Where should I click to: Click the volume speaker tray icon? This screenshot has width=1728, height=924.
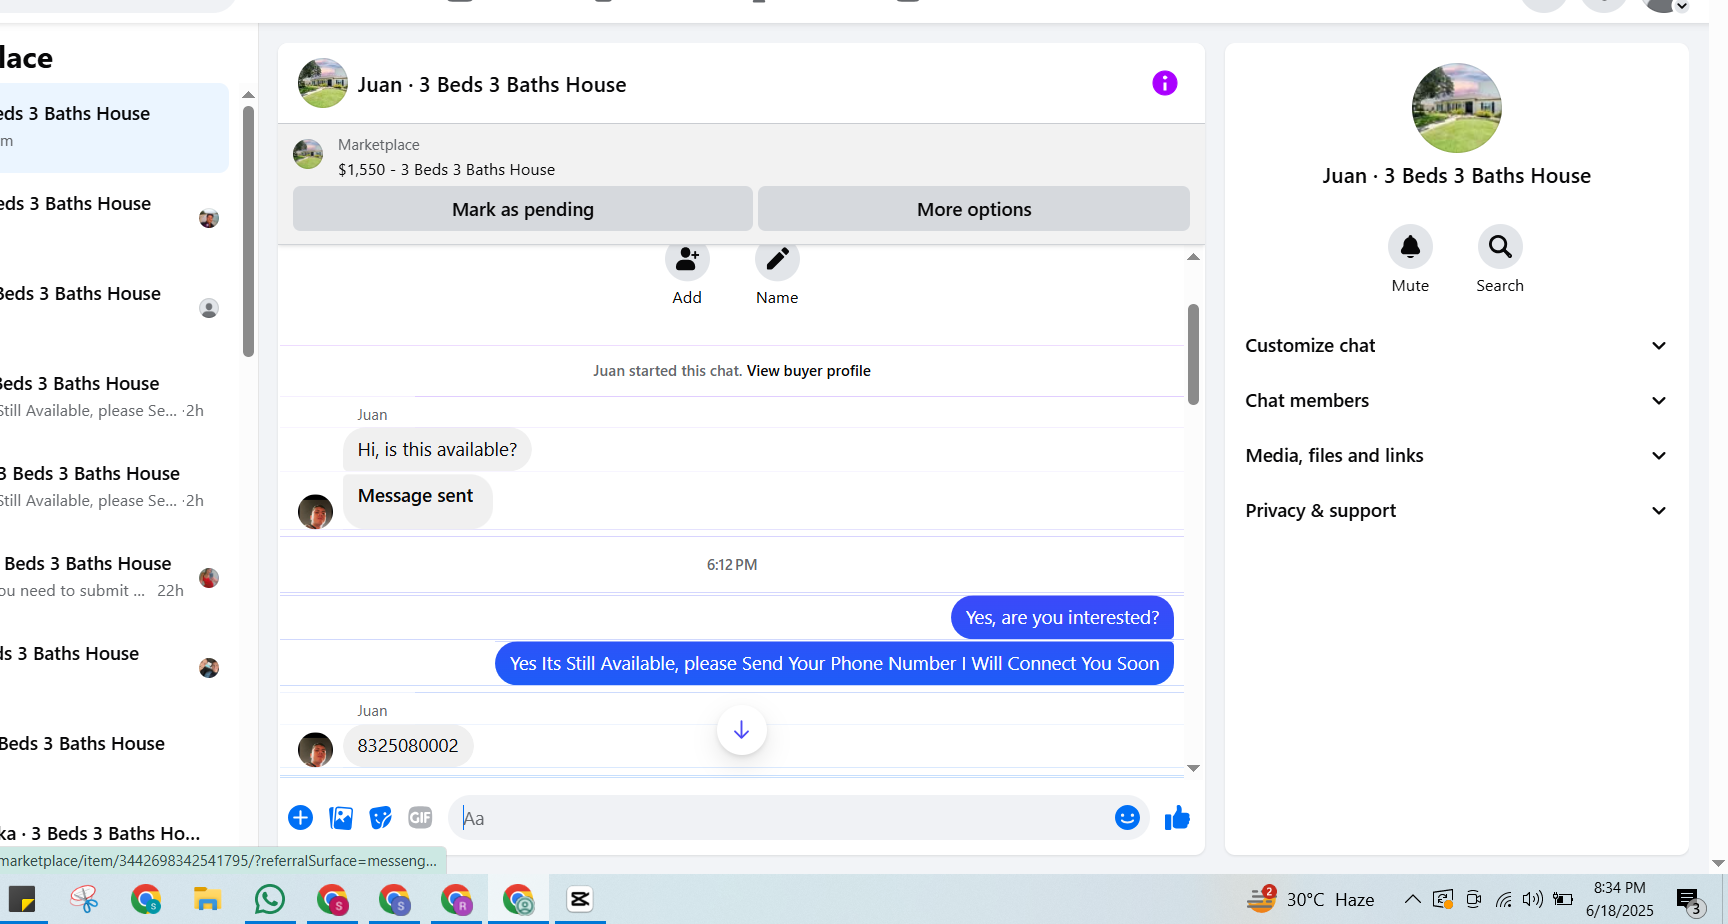point(1532,899)
